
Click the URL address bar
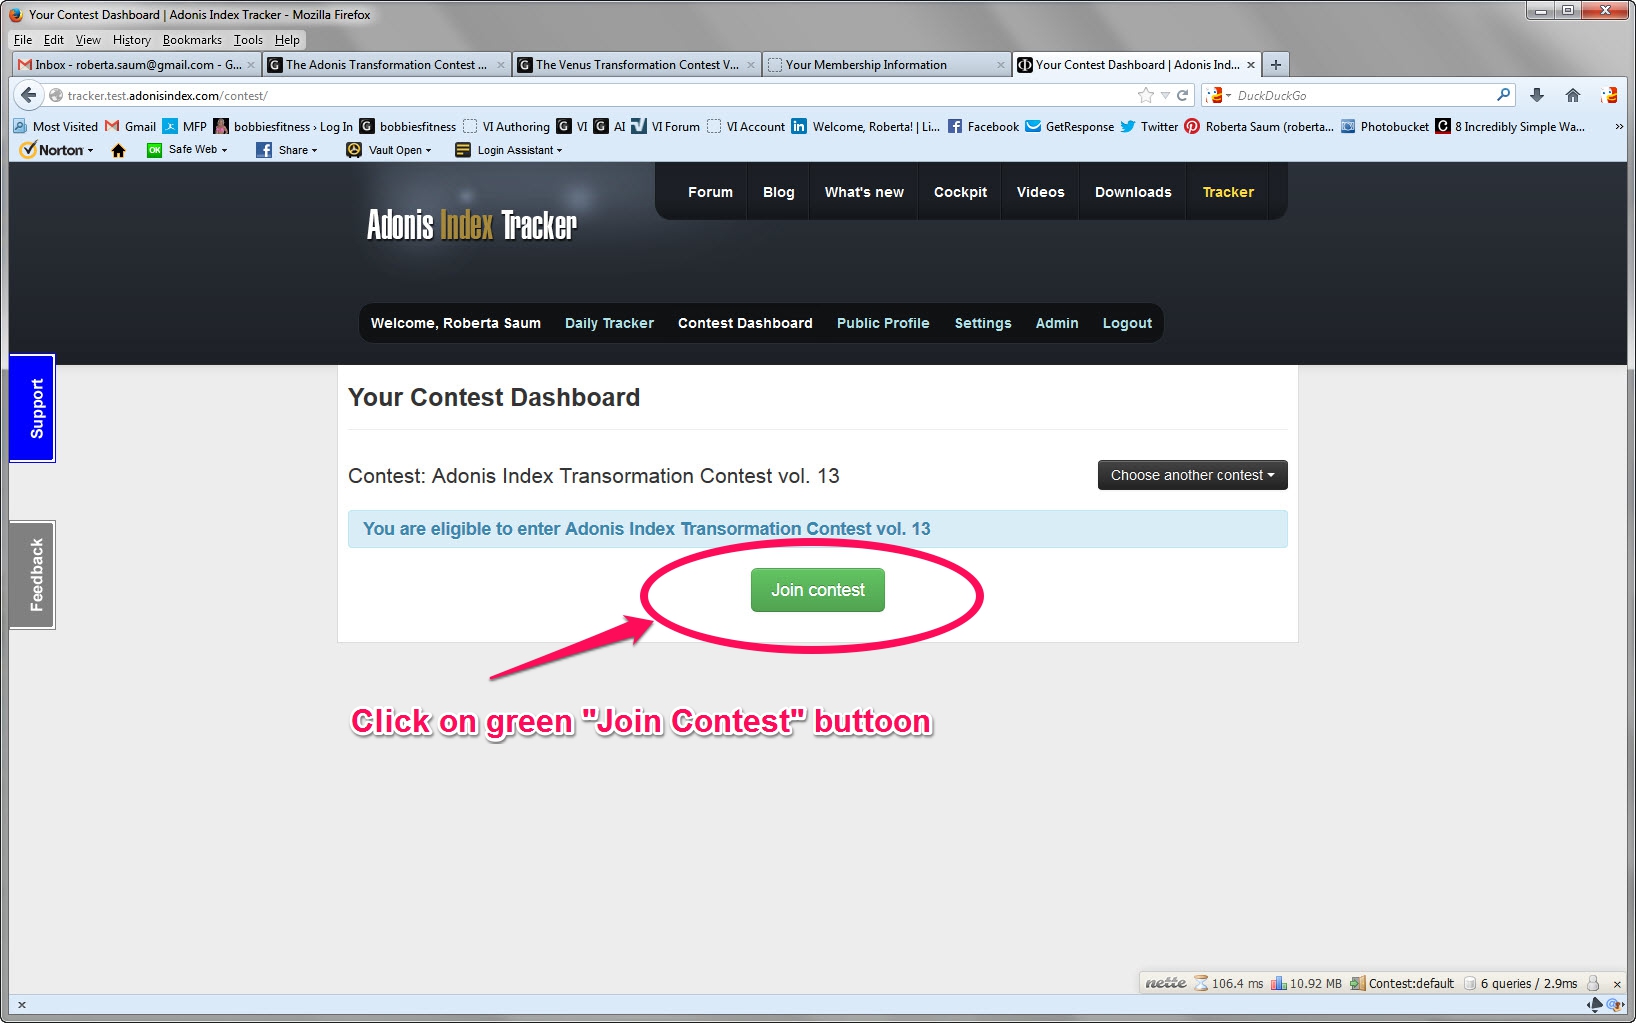point(600,95)
